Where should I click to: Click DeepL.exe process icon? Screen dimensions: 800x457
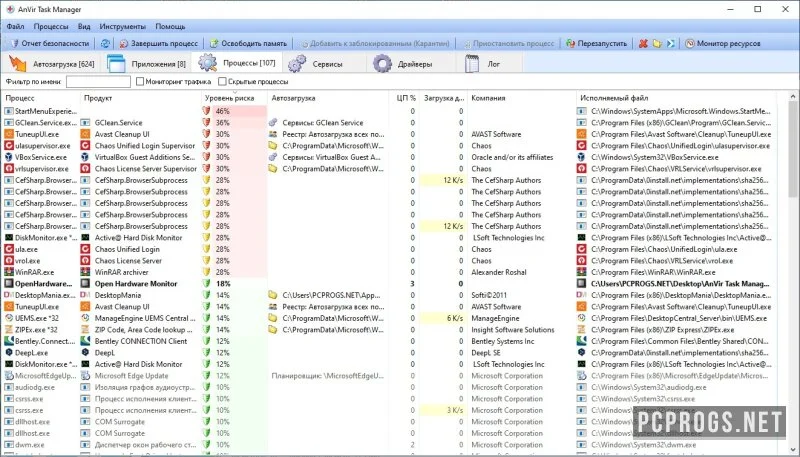point(9,353)
